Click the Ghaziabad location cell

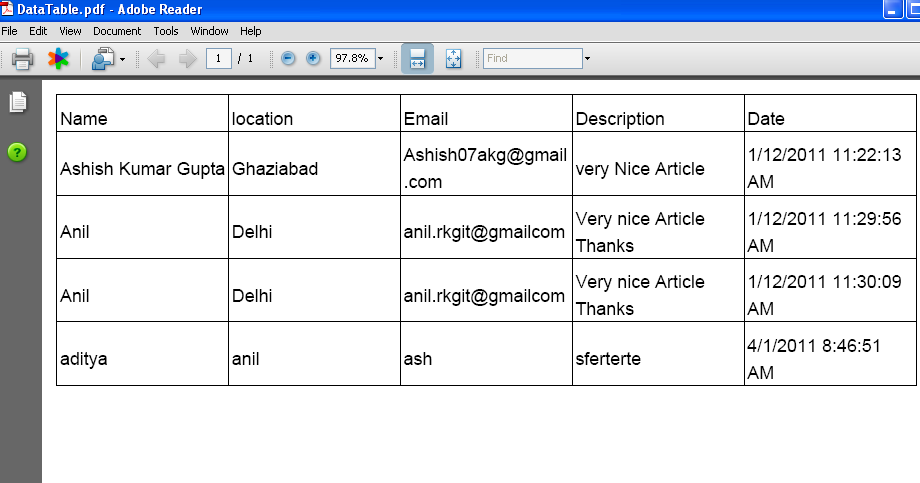click(314, 164)
